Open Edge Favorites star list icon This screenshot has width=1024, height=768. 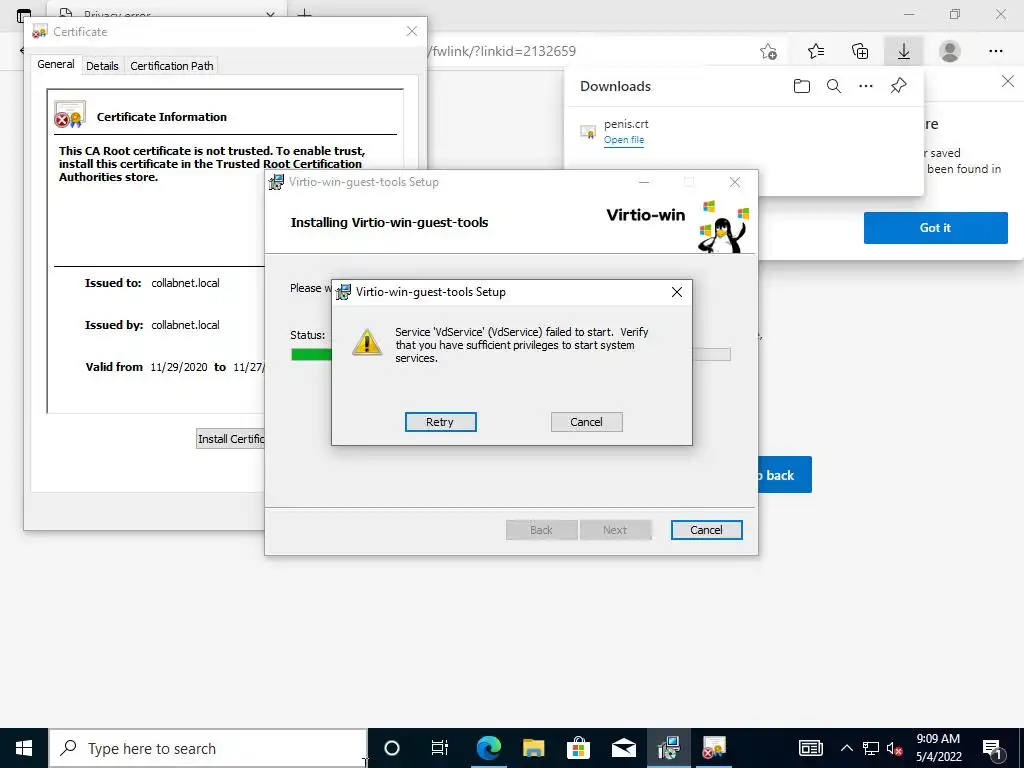point(816,51)
